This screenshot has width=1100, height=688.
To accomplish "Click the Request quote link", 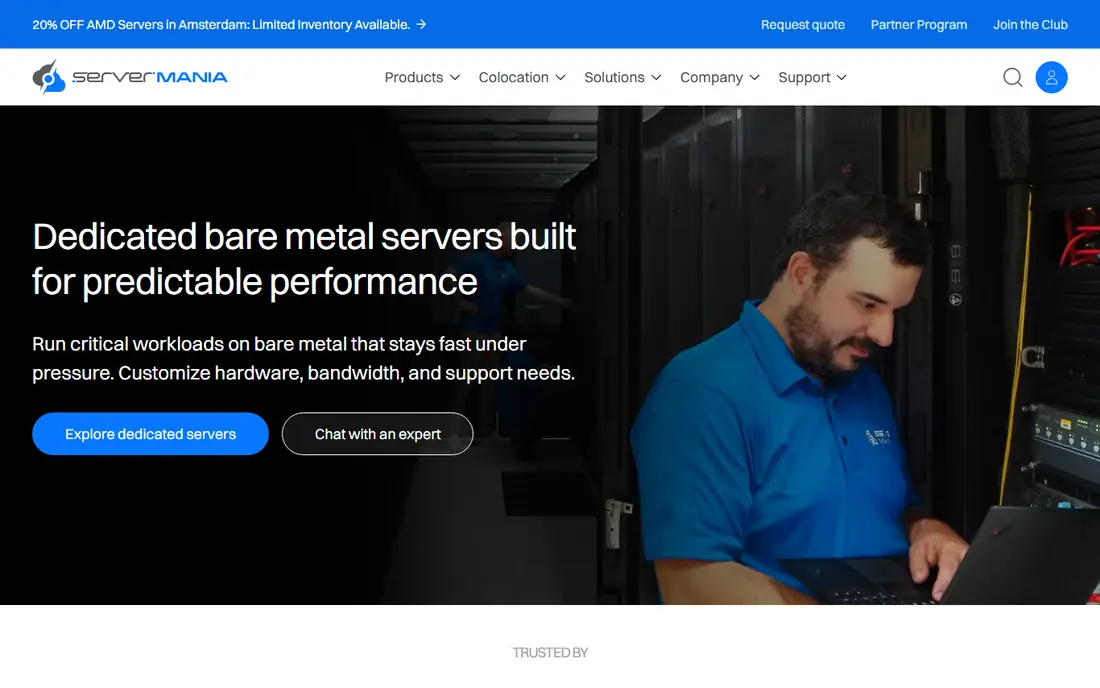I will pos(803,25).
